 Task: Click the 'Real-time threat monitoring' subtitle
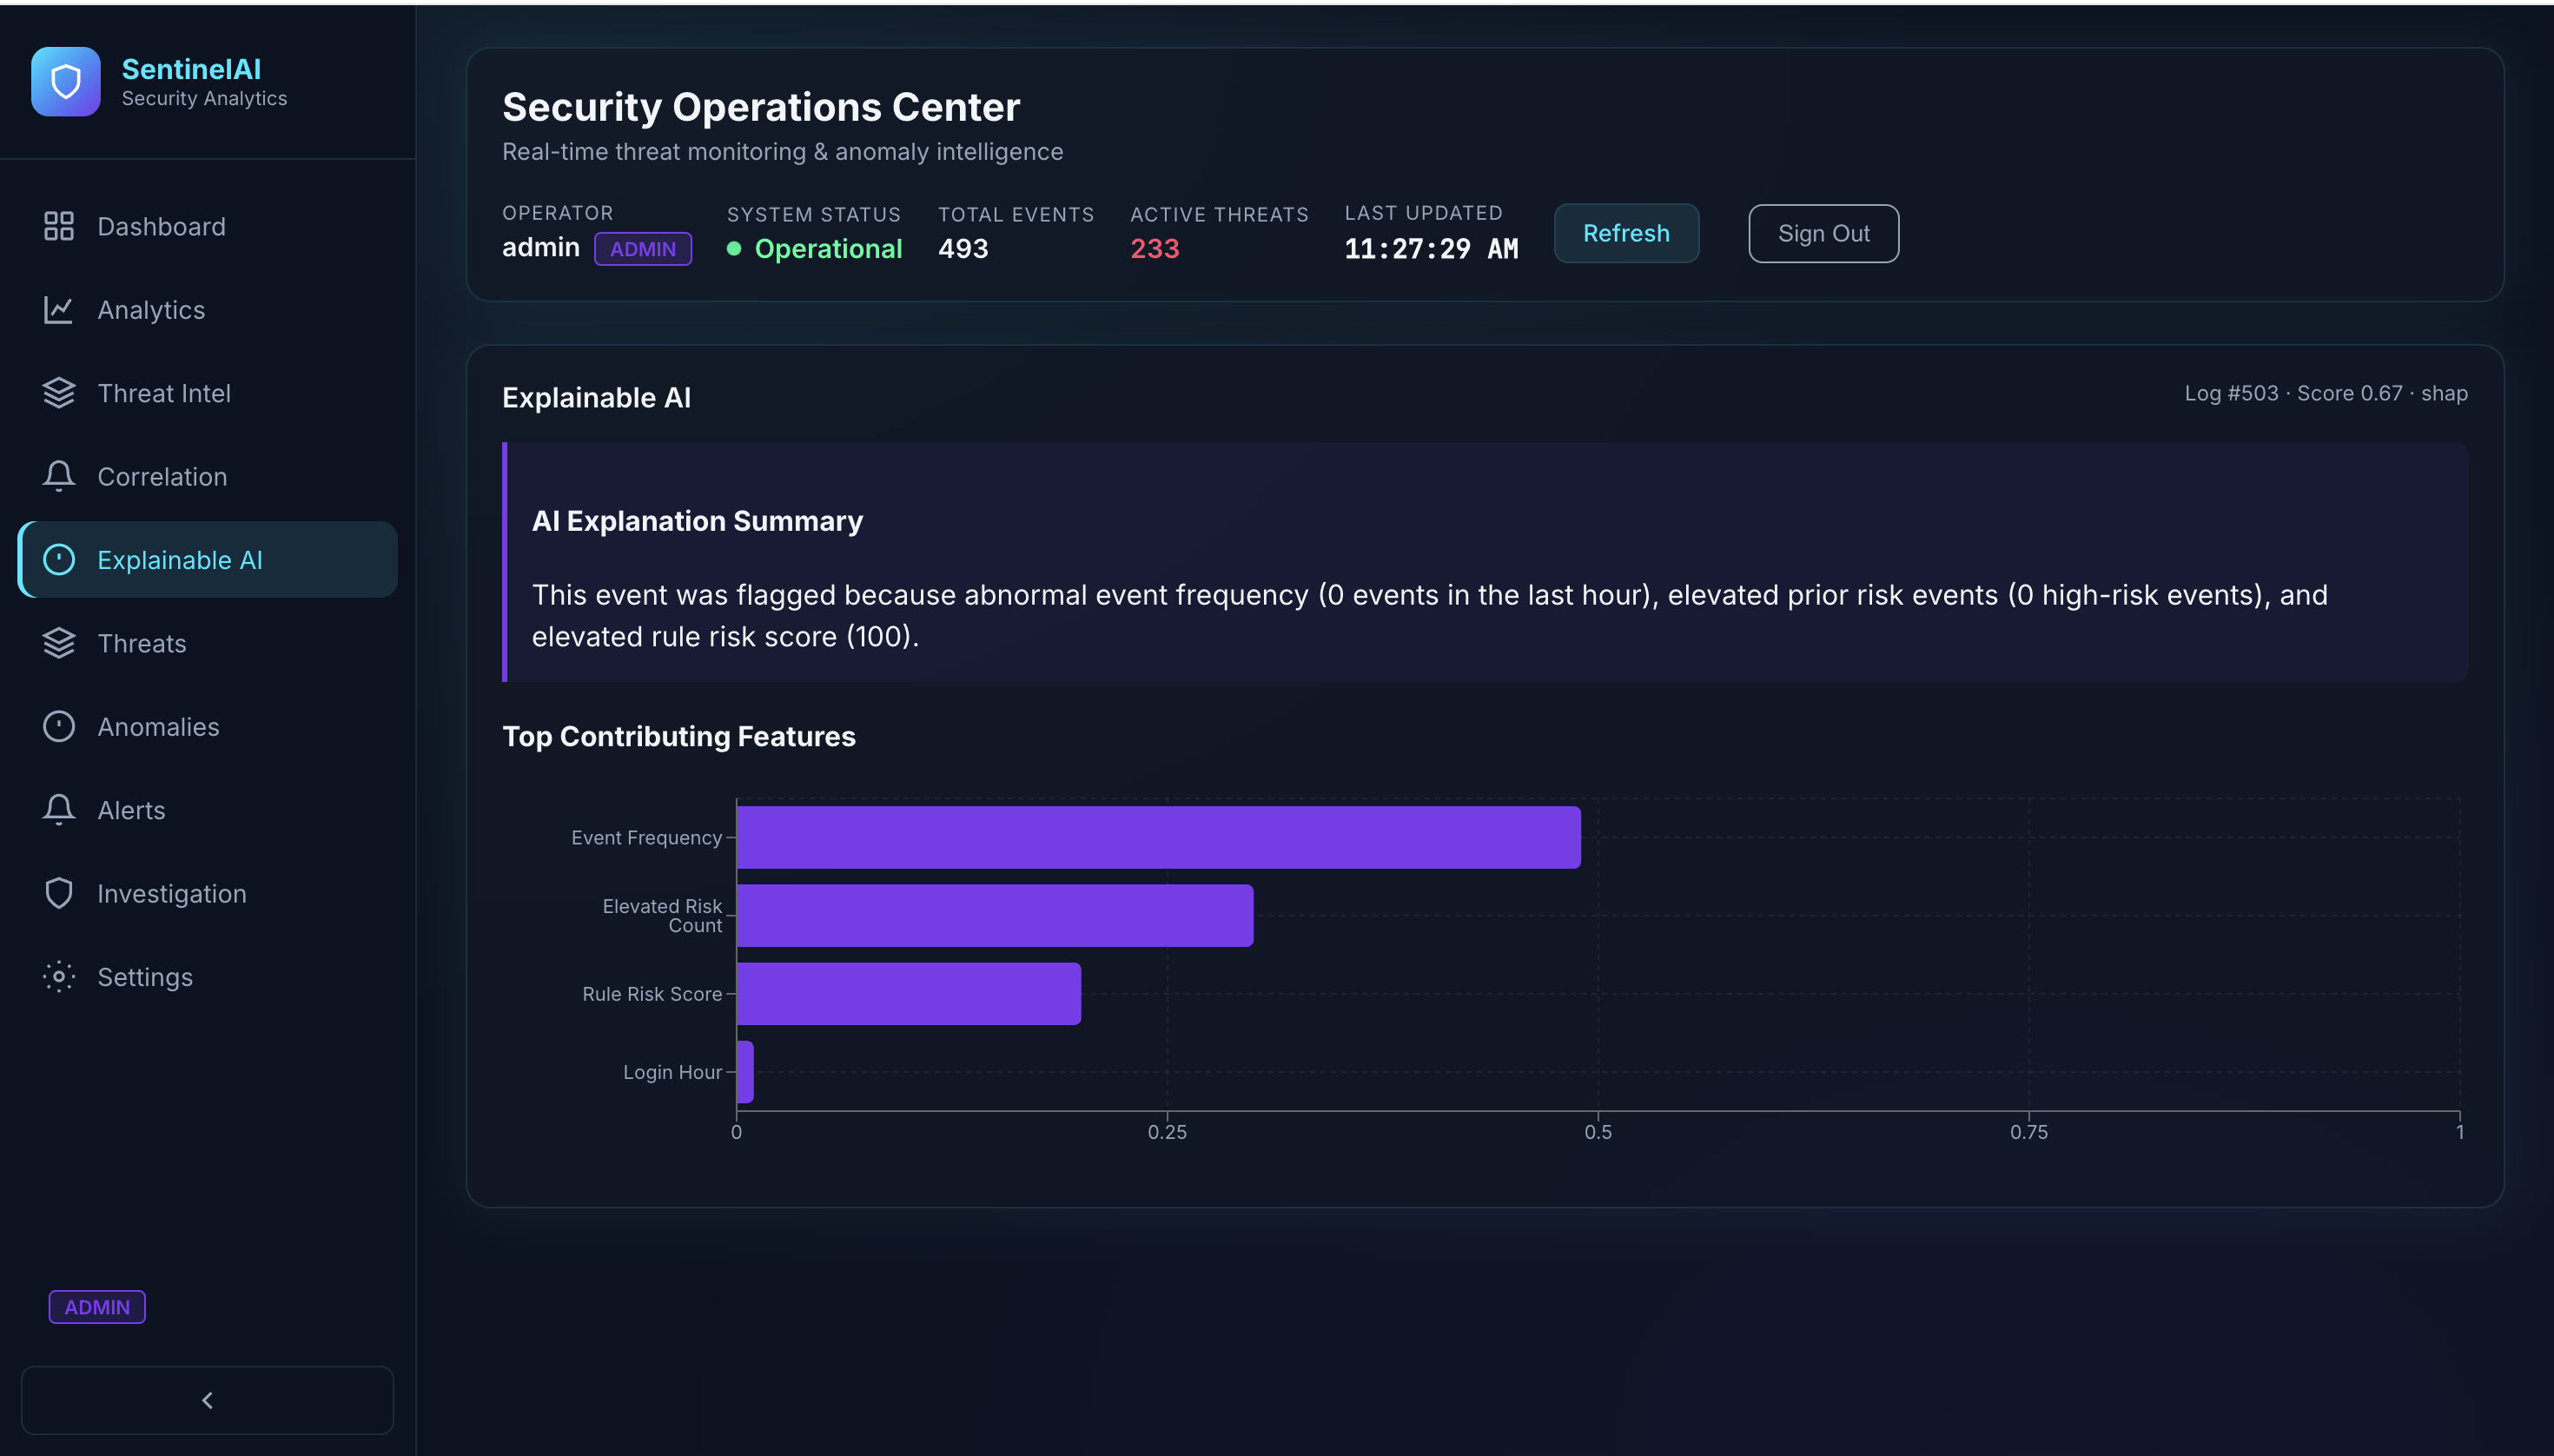(x=782, y=152)
